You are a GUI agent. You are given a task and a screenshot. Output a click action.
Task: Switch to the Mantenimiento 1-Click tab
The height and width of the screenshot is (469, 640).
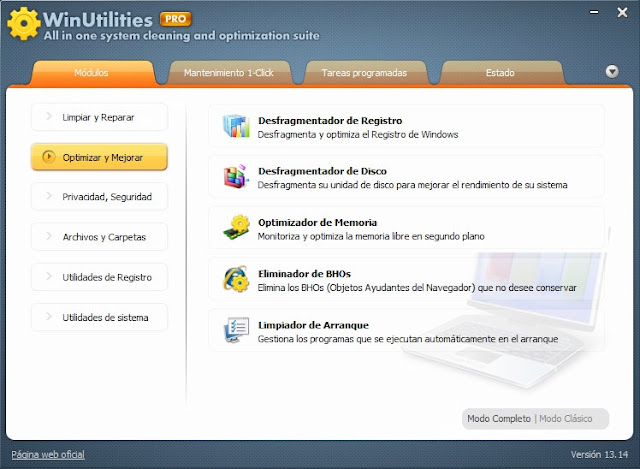(229, 73)
